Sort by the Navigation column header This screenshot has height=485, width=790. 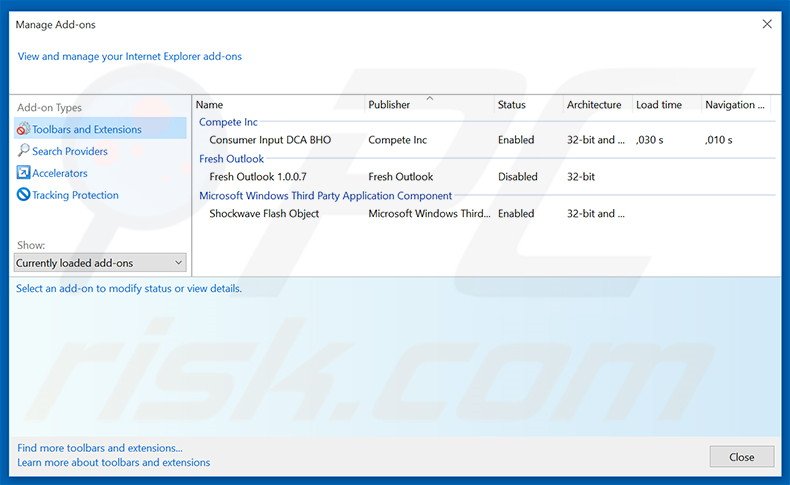(x=736, y=105)
